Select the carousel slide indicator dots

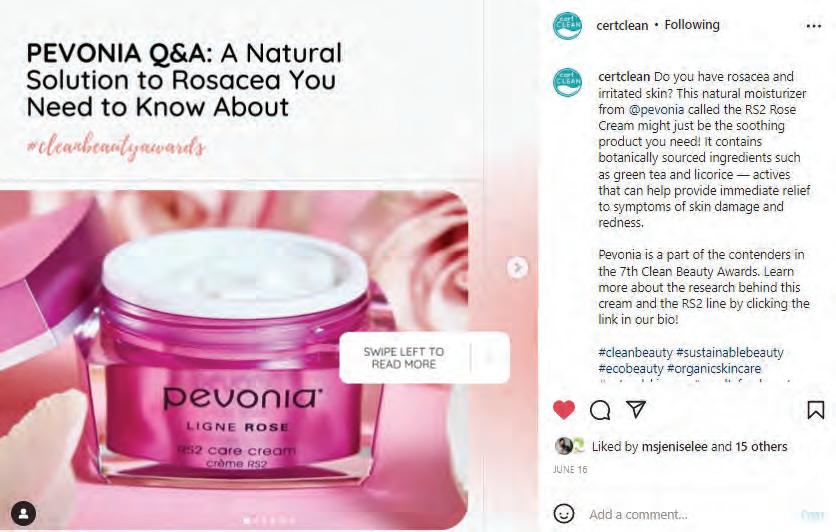pyautogui.click(x=269, y=520)
